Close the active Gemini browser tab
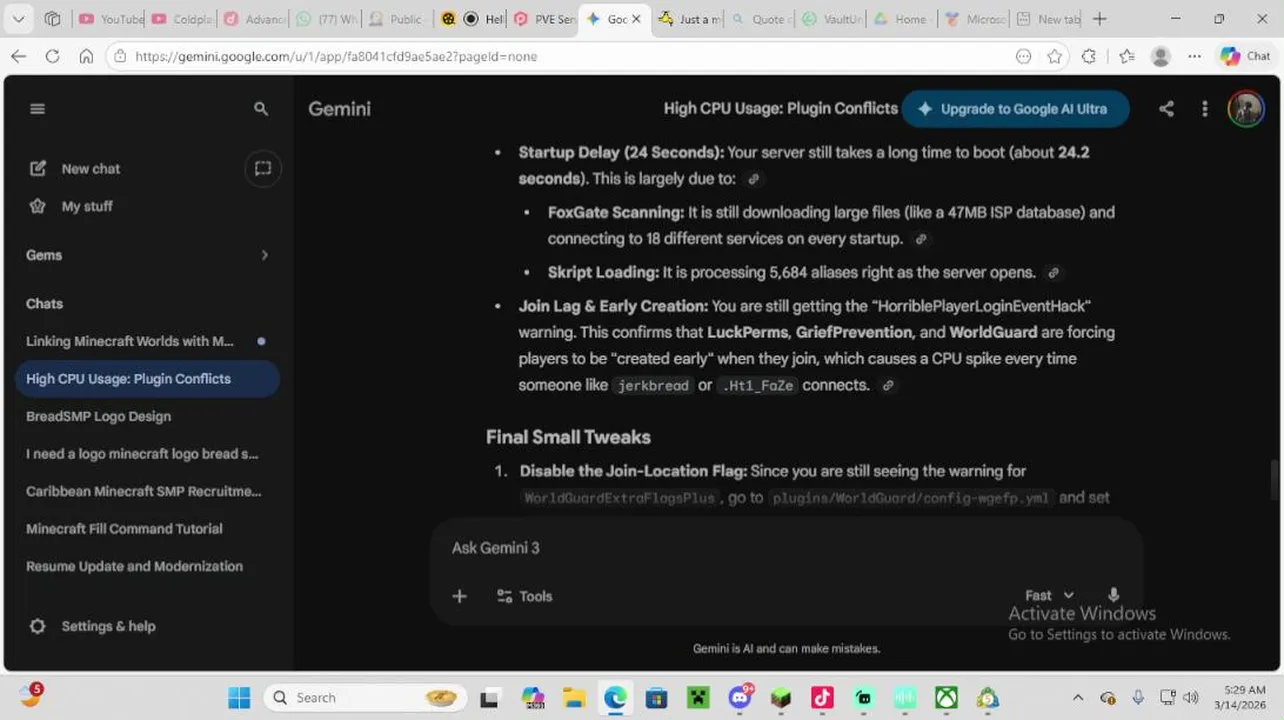This screenshot has width=1284, height=720. point(635,19)
